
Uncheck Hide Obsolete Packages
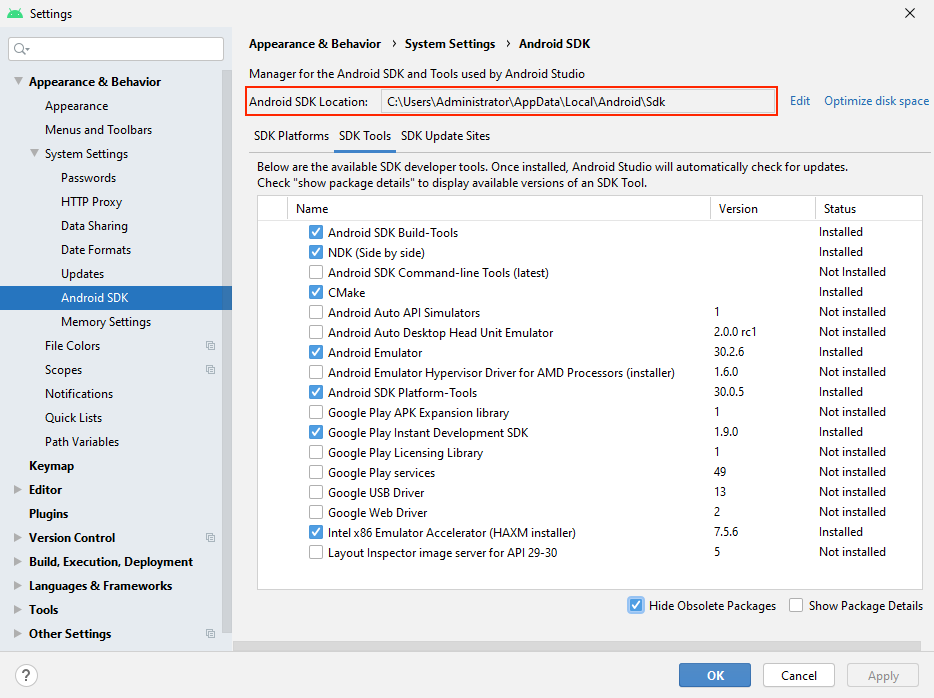636,605
